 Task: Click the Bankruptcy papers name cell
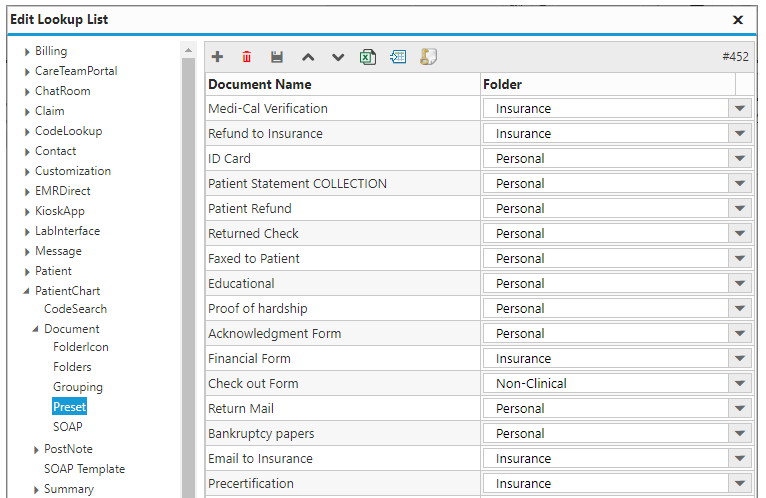pyautogui.click(x=342, y=433)
